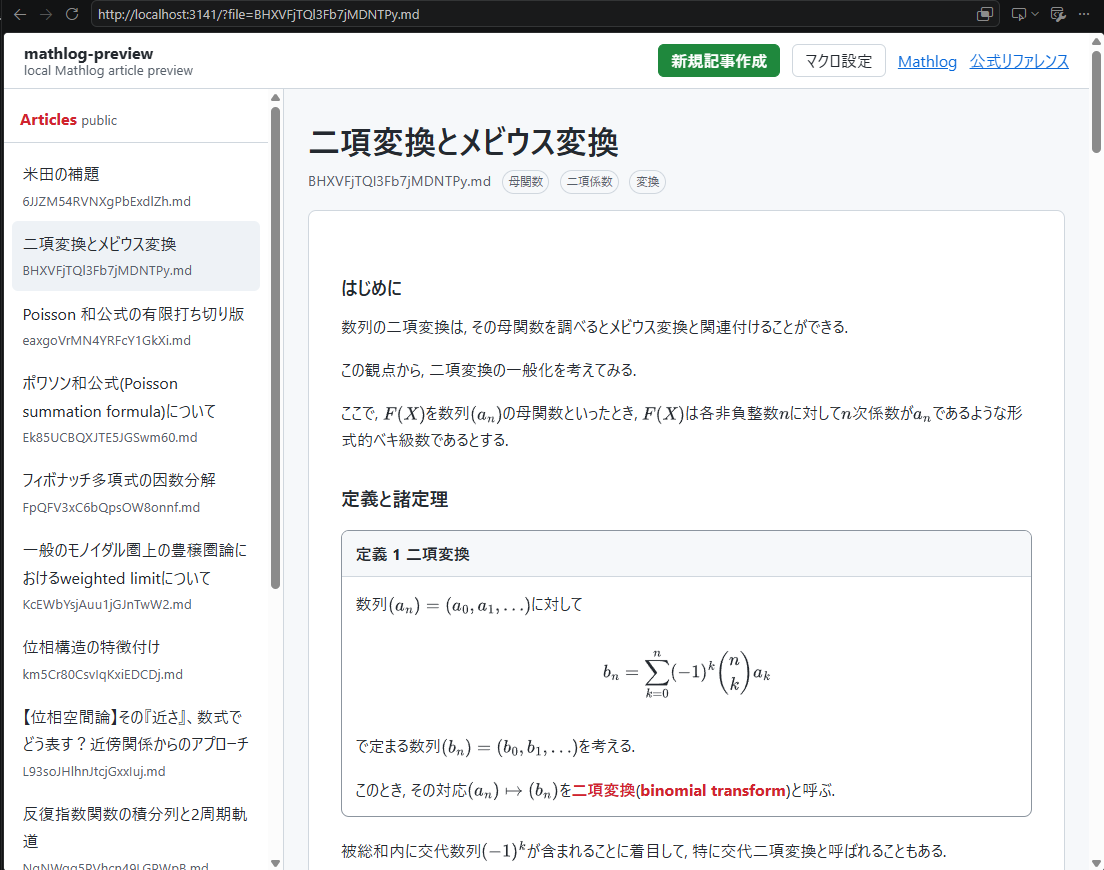Open the browser extension edit icon
The image size is (1104, 870).
pyautogui.click(x=1058, y=14)
